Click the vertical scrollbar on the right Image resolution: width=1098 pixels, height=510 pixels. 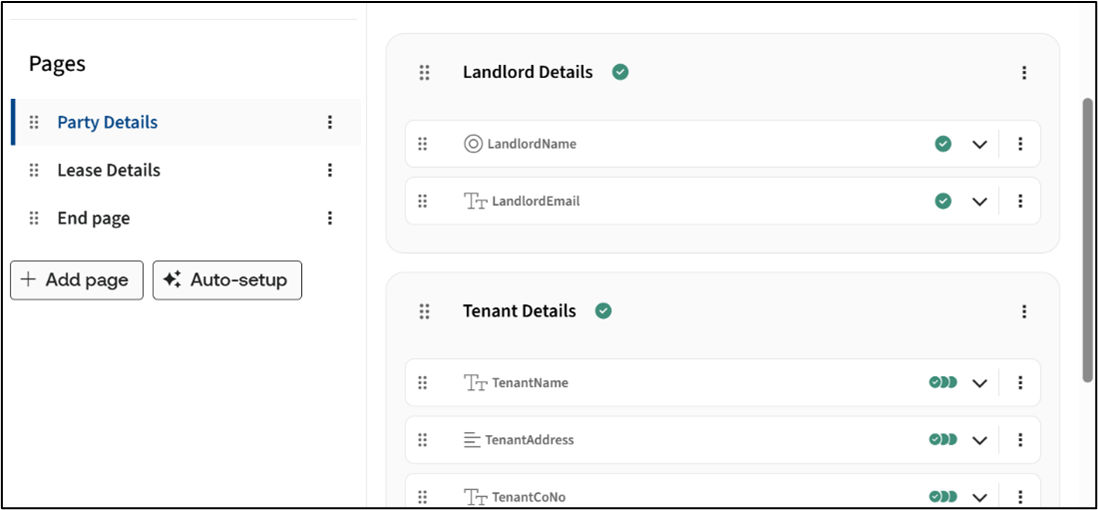tap(1088, 240)
